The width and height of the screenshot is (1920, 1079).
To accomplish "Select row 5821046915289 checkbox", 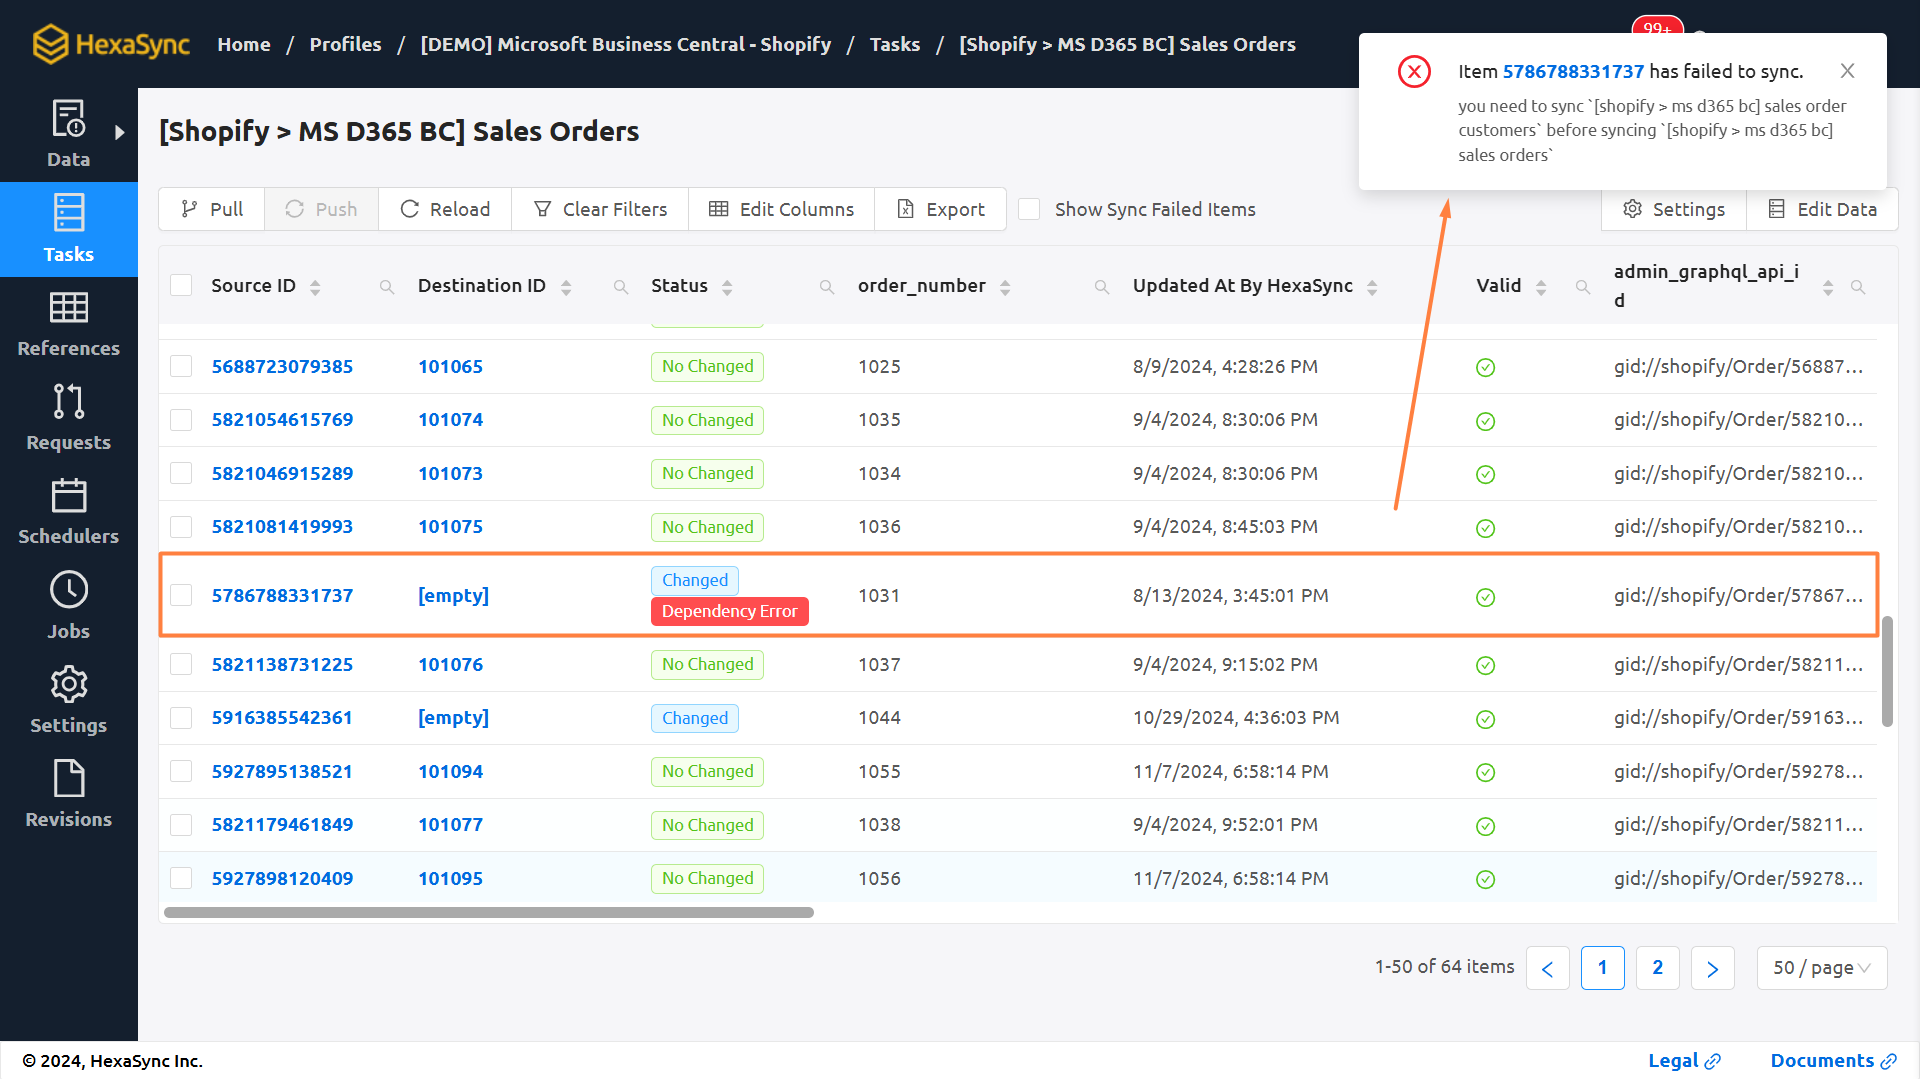I will click(x=181, y=473).
